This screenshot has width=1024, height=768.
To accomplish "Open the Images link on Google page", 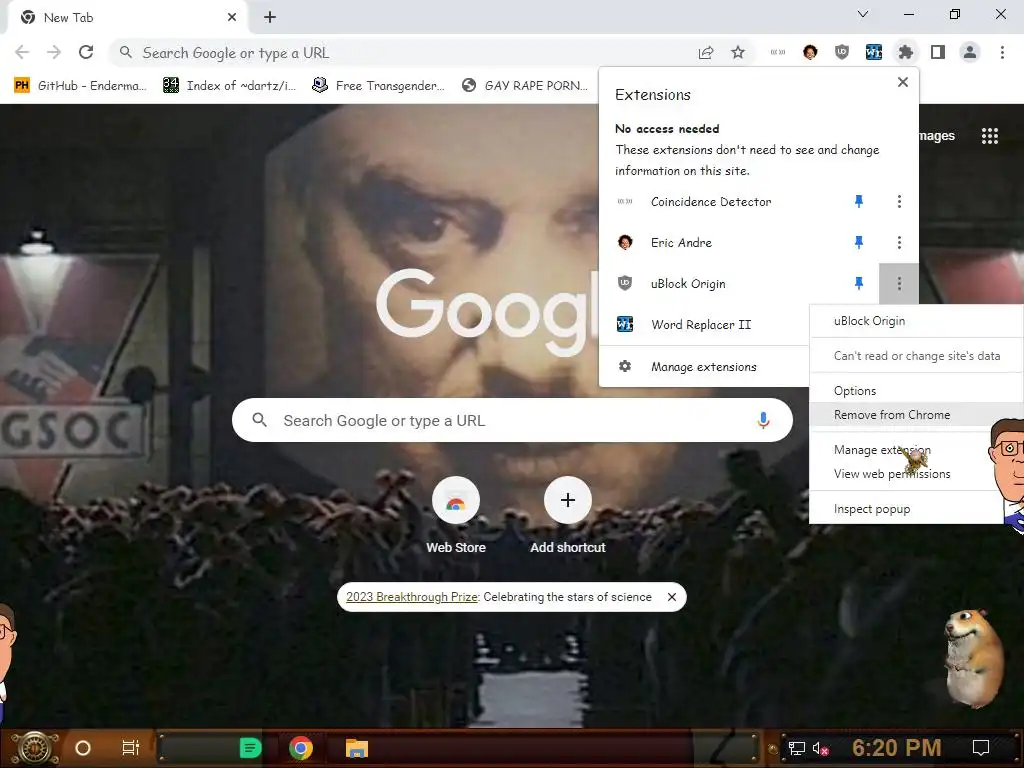I will [x=937, y=136].
